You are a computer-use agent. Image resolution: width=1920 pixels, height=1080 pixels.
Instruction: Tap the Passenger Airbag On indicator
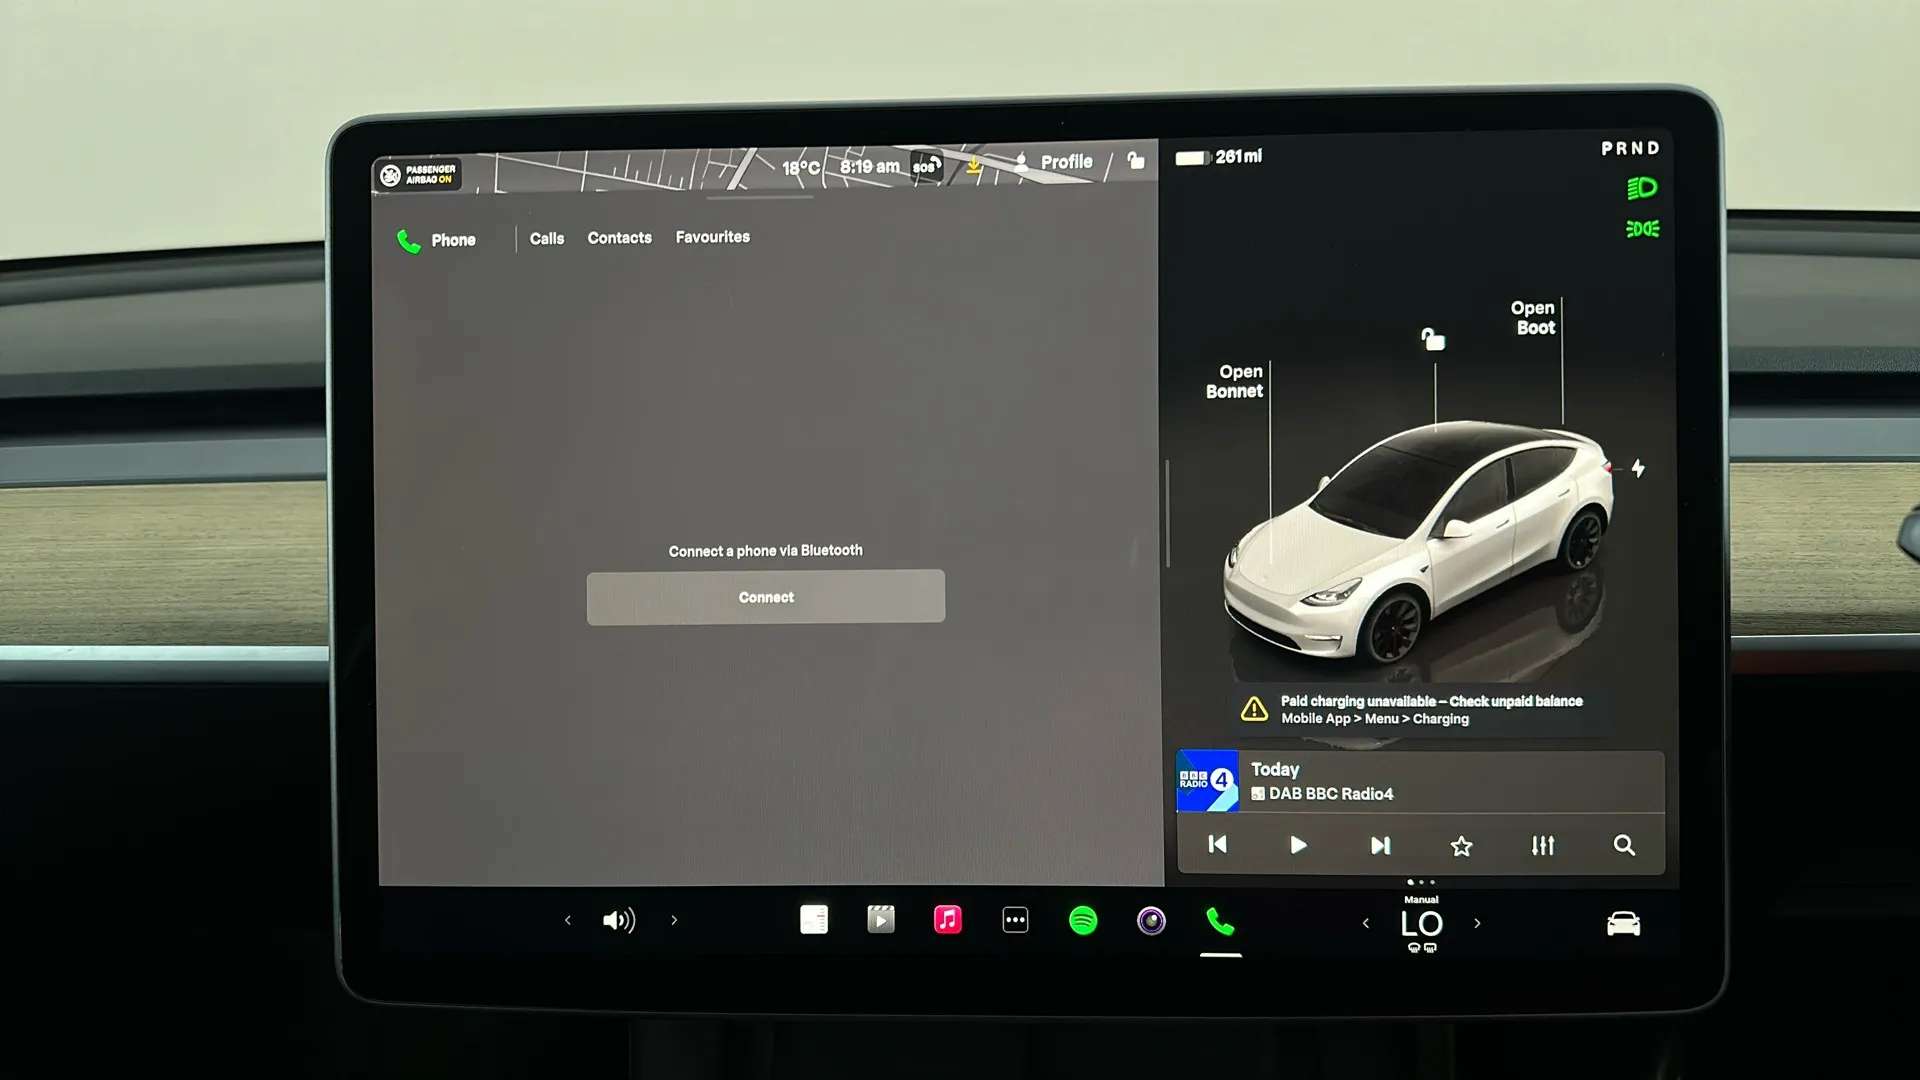point(418,175)
